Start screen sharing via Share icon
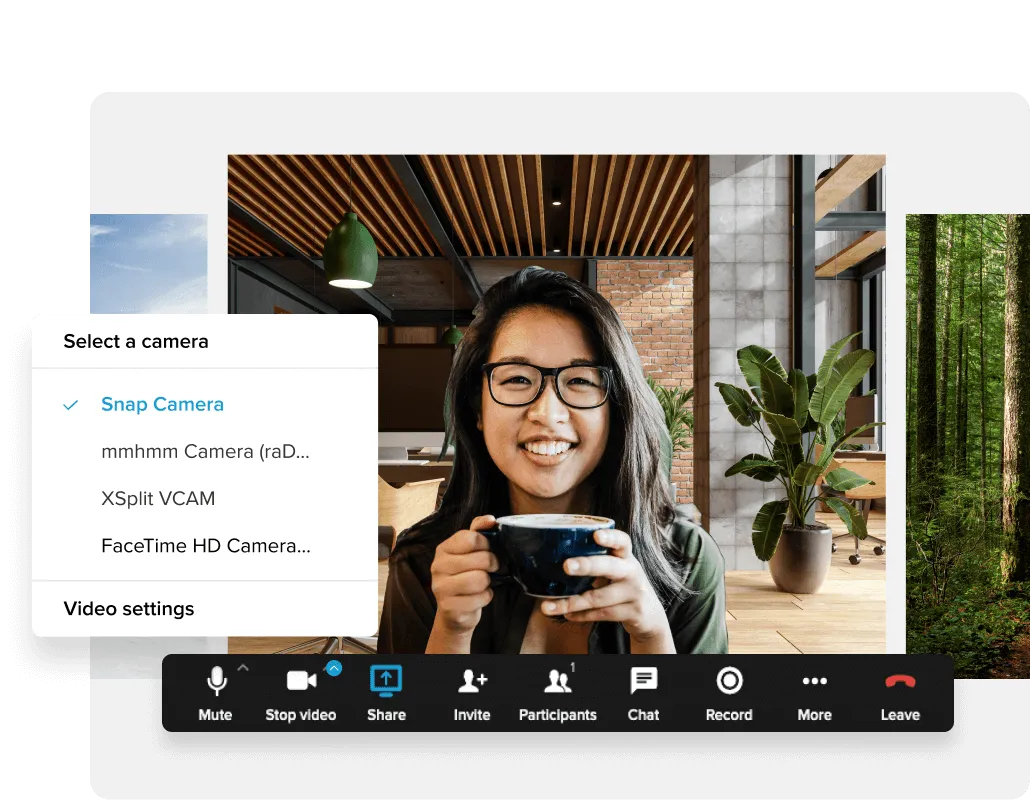Screen dimensions: 1030x800 pyautogui.click(x=386, y=681)
